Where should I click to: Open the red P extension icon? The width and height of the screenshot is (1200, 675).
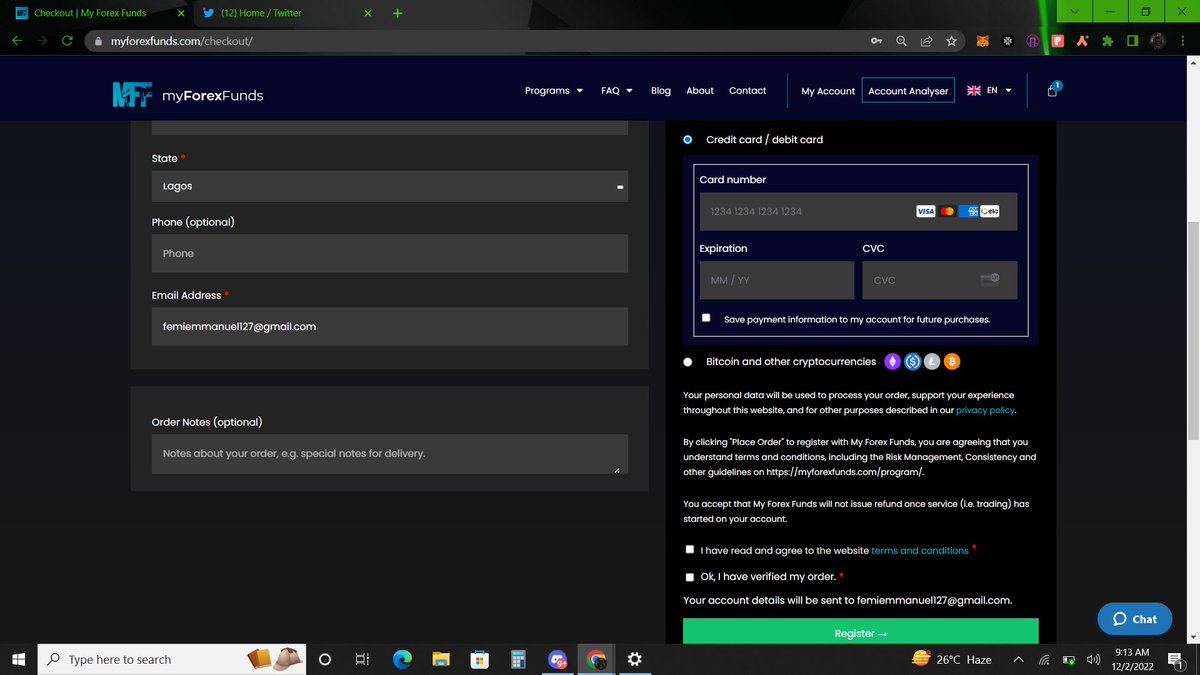[1058, 41]
